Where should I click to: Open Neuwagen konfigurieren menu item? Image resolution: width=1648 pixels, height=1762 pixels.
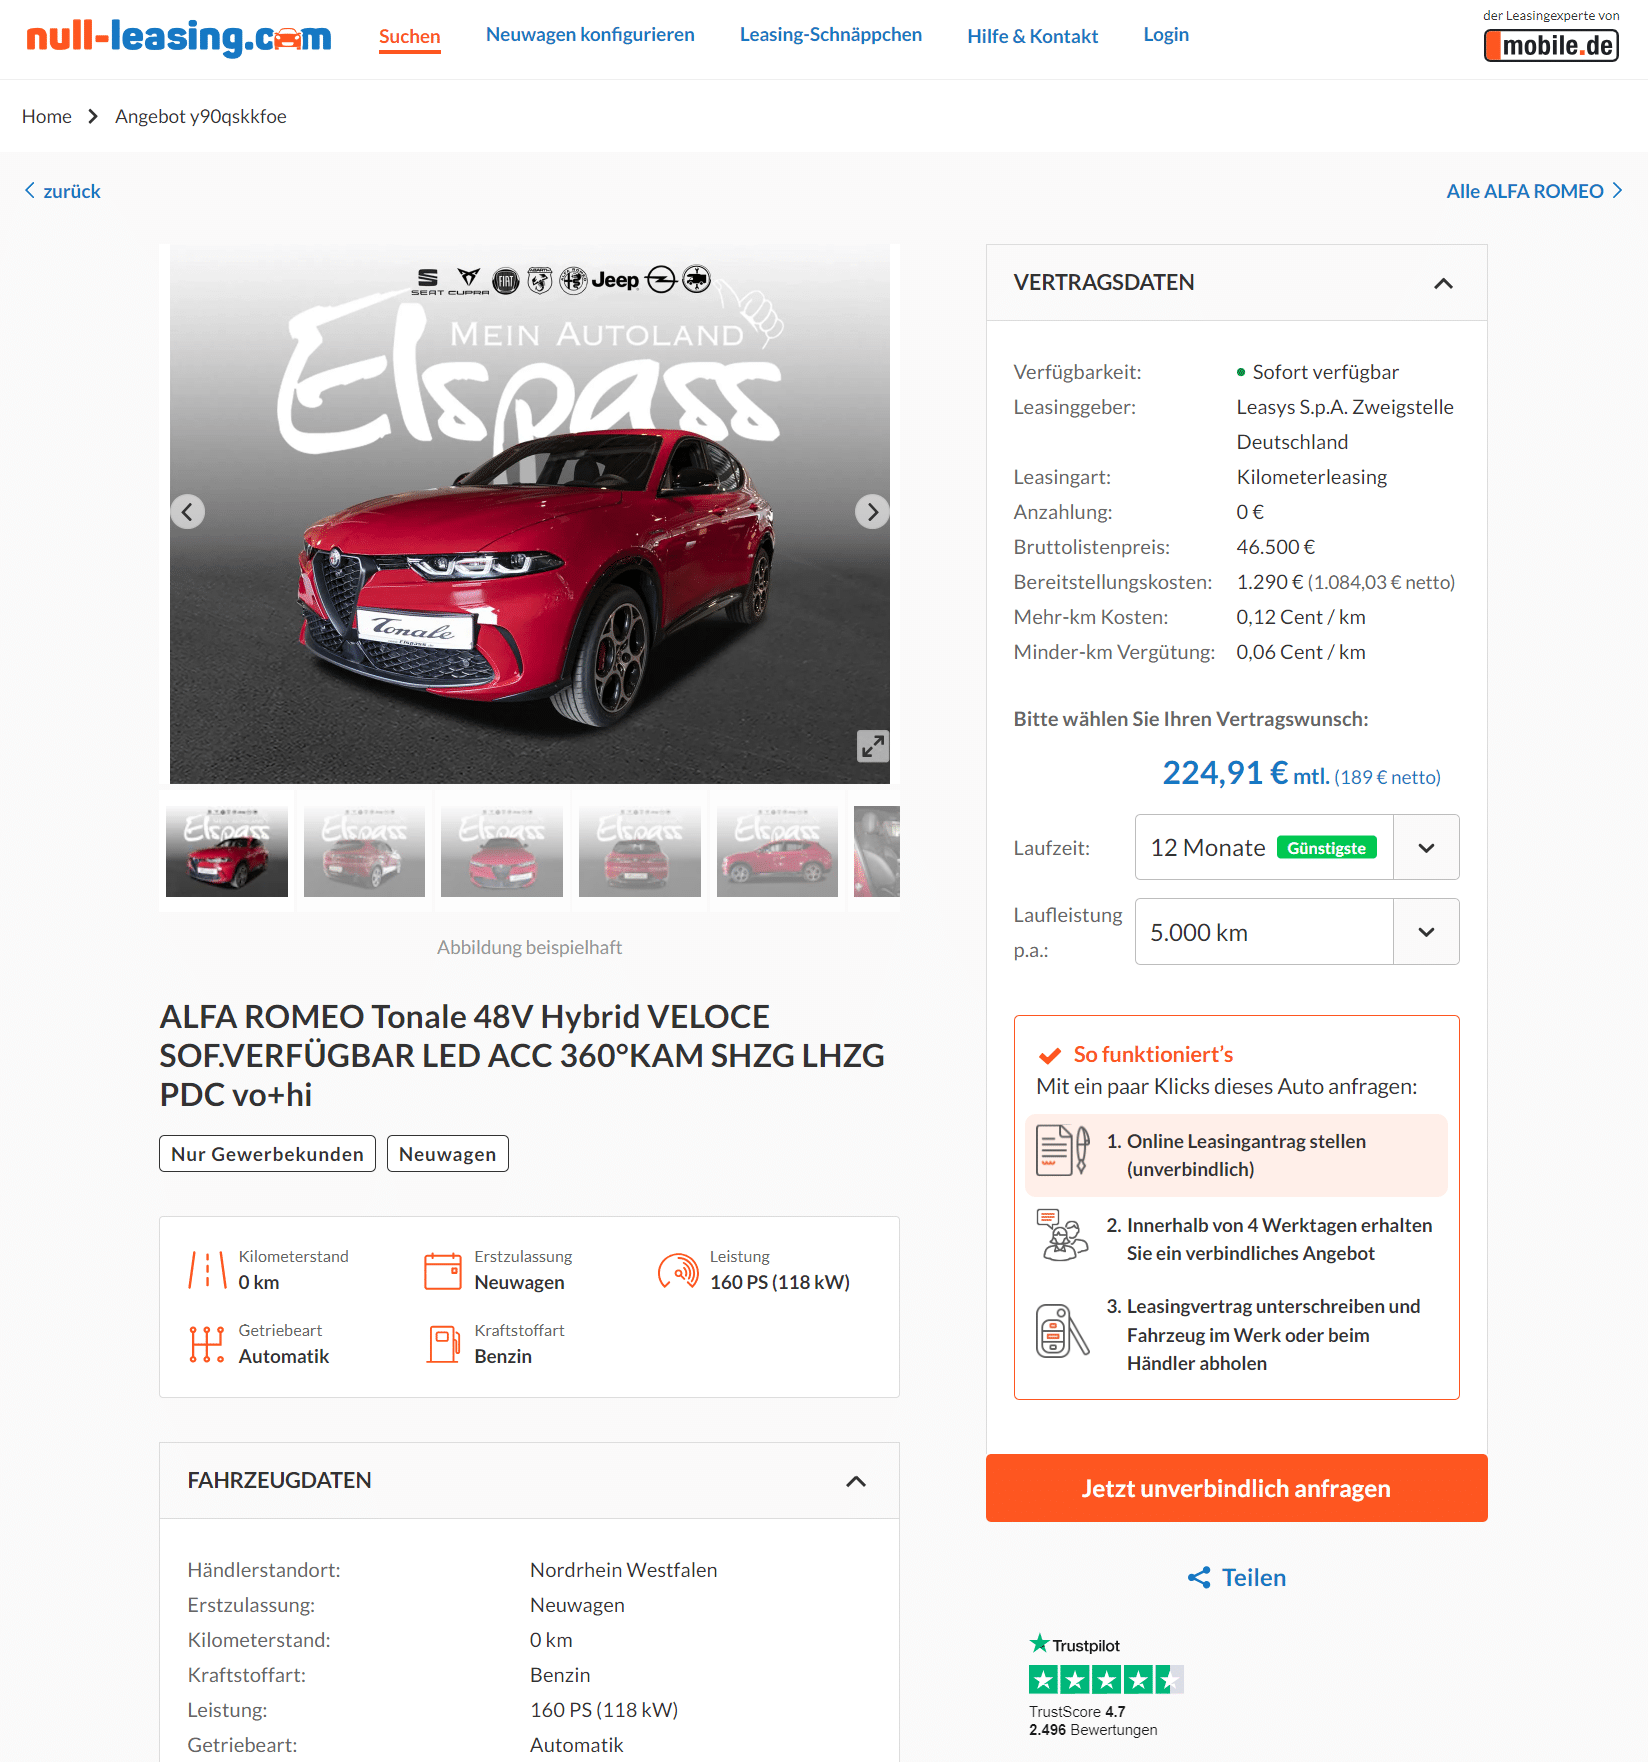pos(590,34)
